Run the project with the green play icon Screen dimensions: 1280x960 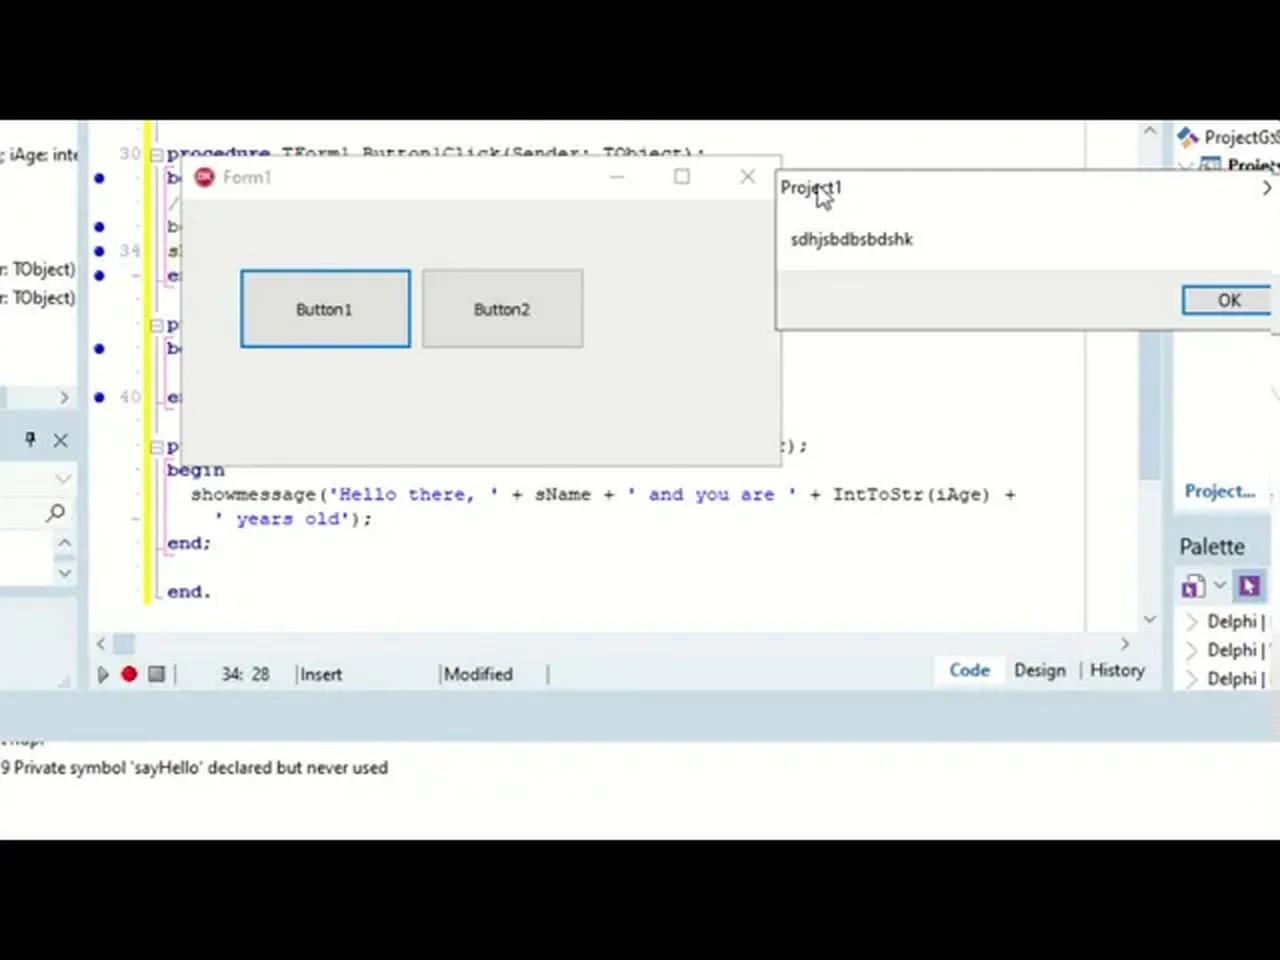(103, 674)
